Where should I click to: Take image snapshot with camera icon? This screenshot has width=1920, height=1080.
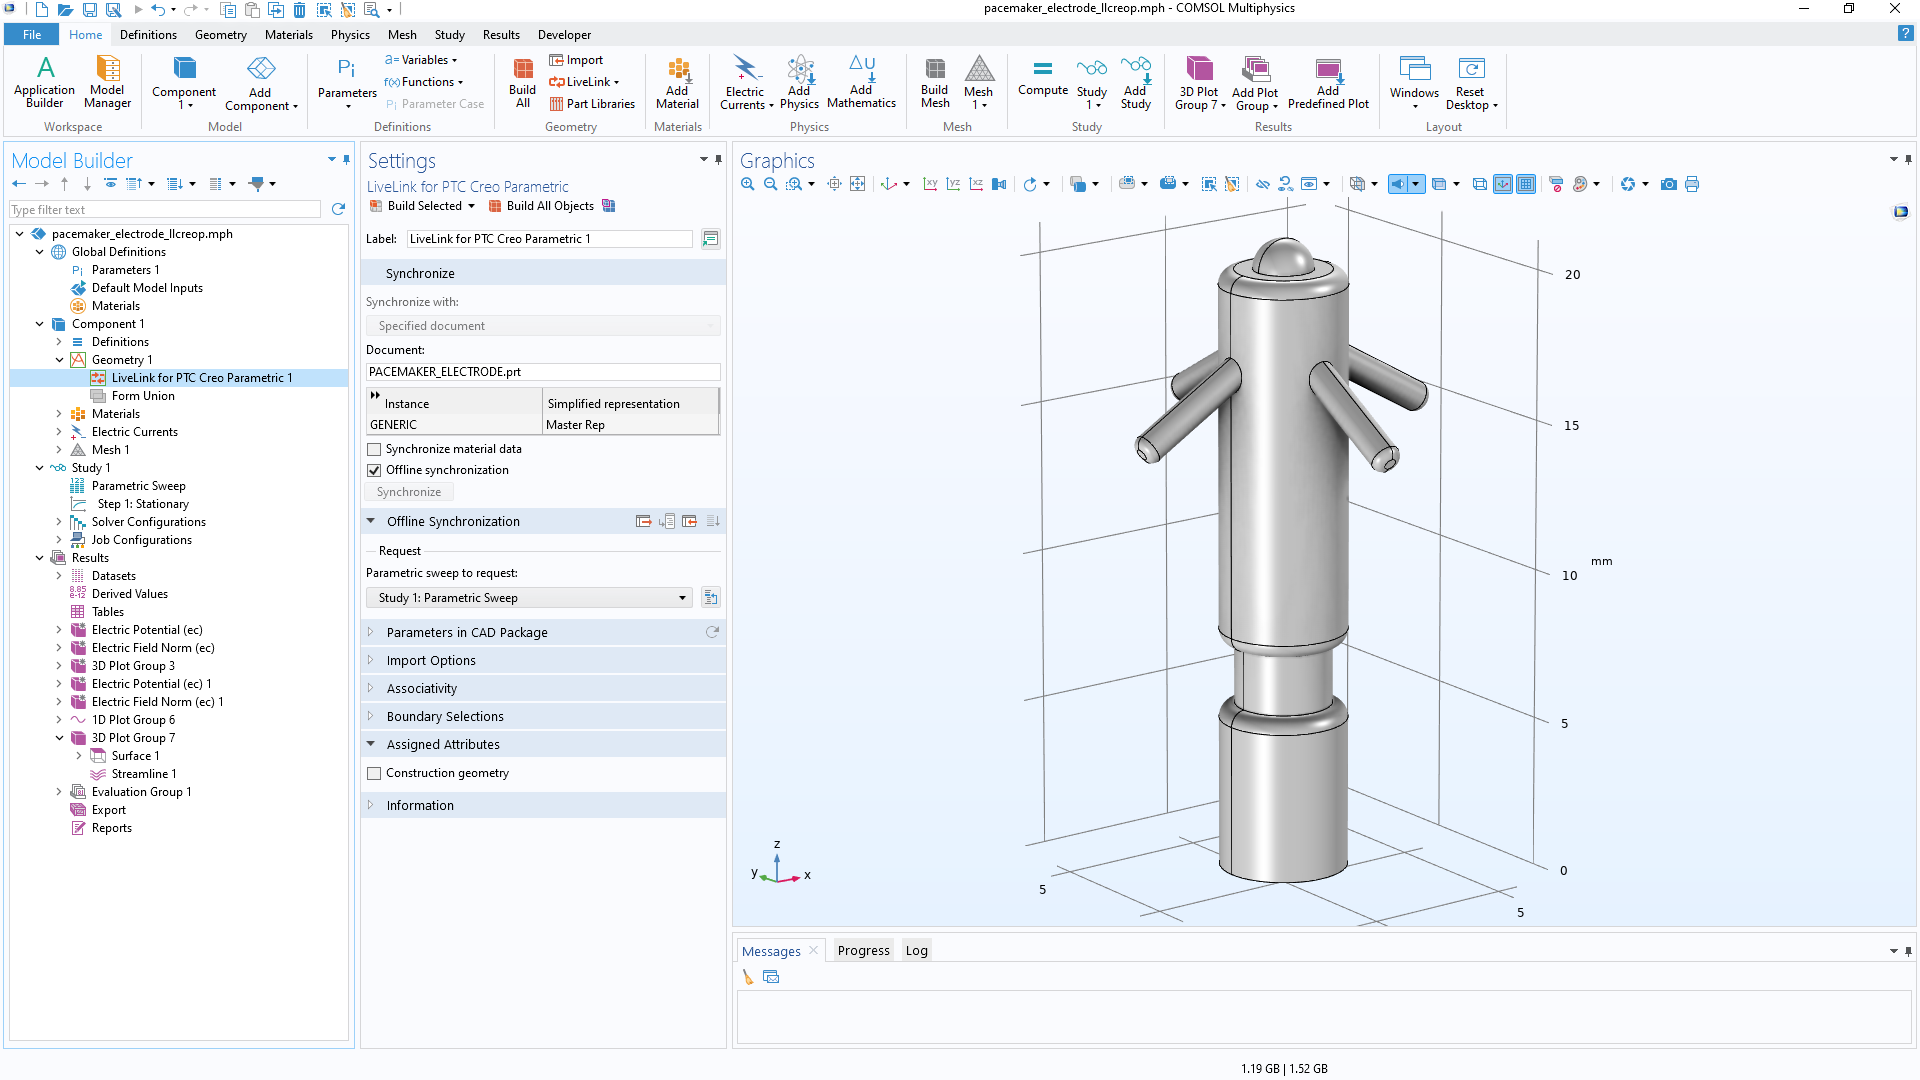pyautogui.click(x=1668, y=184)
